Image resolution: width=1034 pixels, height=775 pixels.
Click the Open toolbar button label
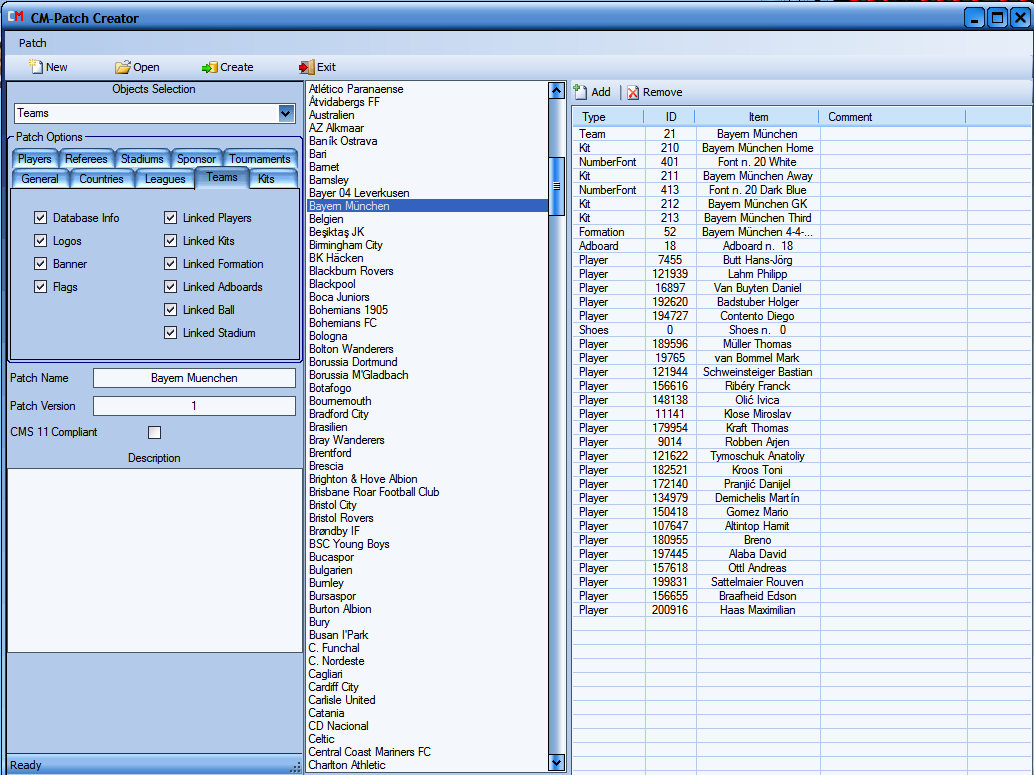tap(146, 67)
